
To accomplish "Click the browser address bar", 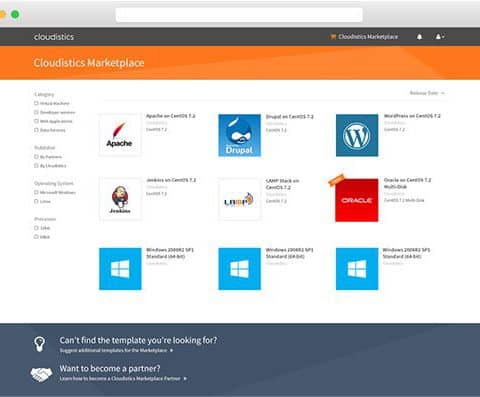I will 239,15.
